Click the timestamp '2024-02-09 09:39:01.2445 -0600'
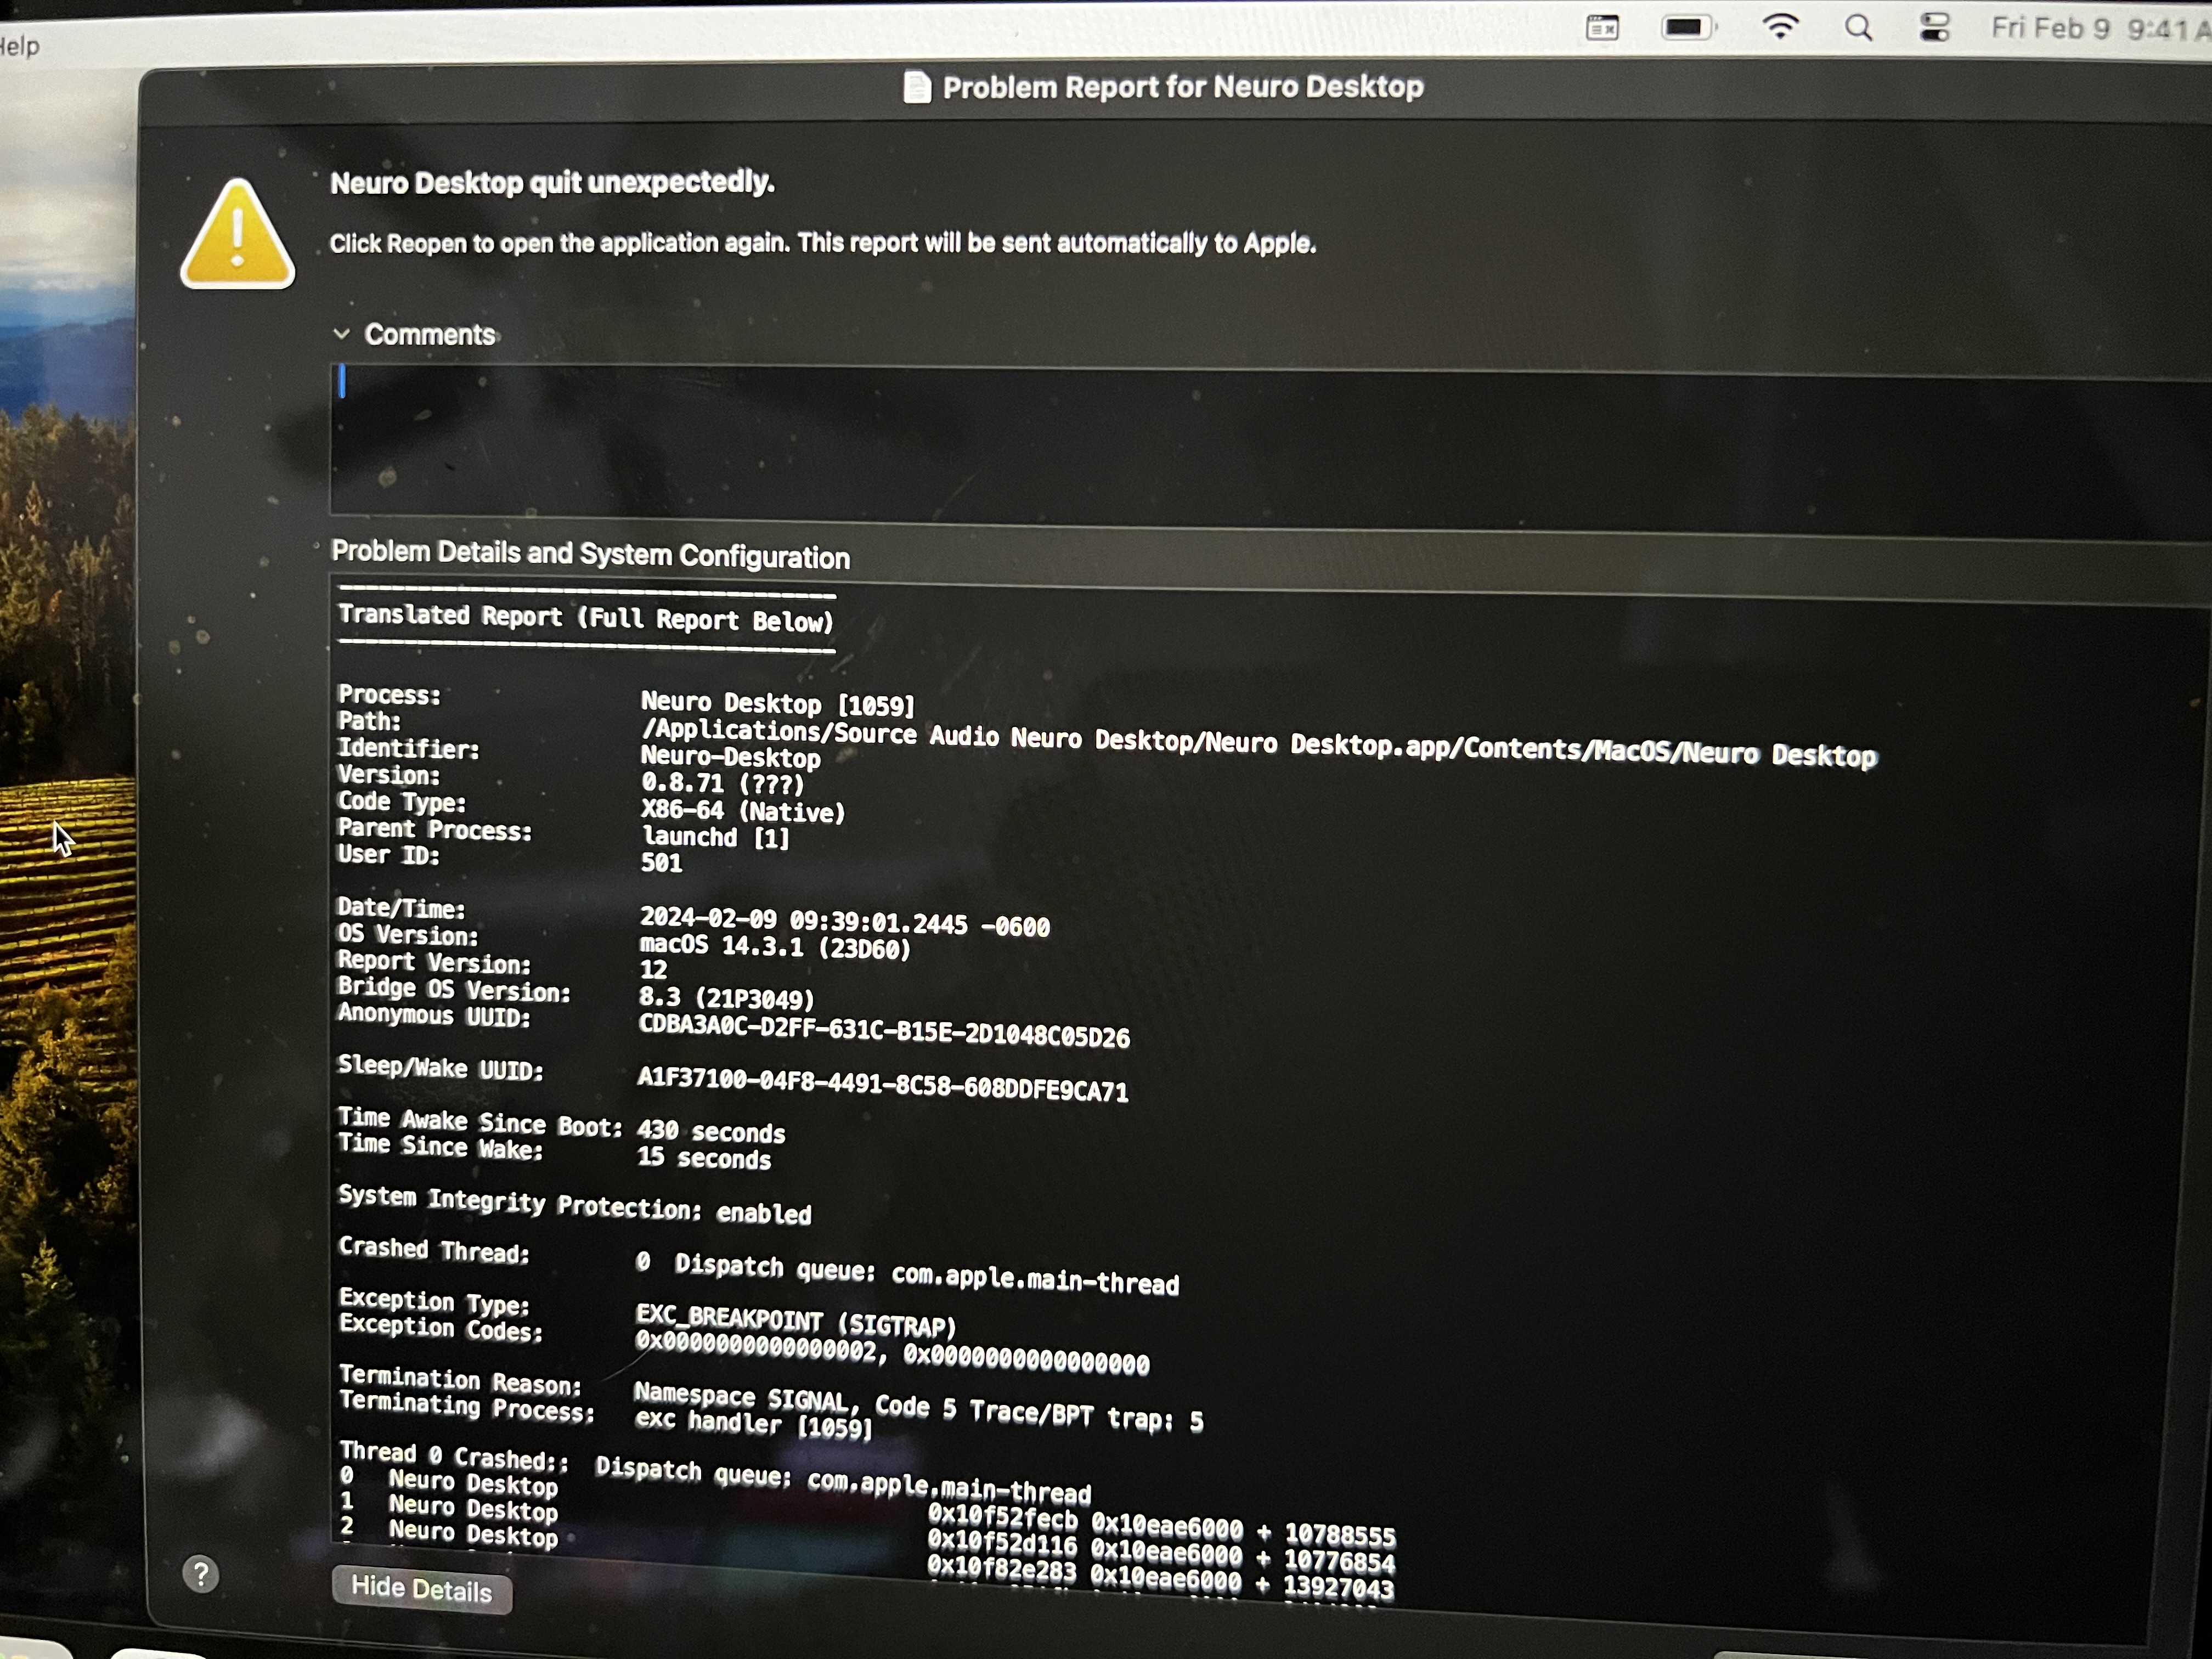Screen dimensions: 2212x1659 [x=844, y=921]
